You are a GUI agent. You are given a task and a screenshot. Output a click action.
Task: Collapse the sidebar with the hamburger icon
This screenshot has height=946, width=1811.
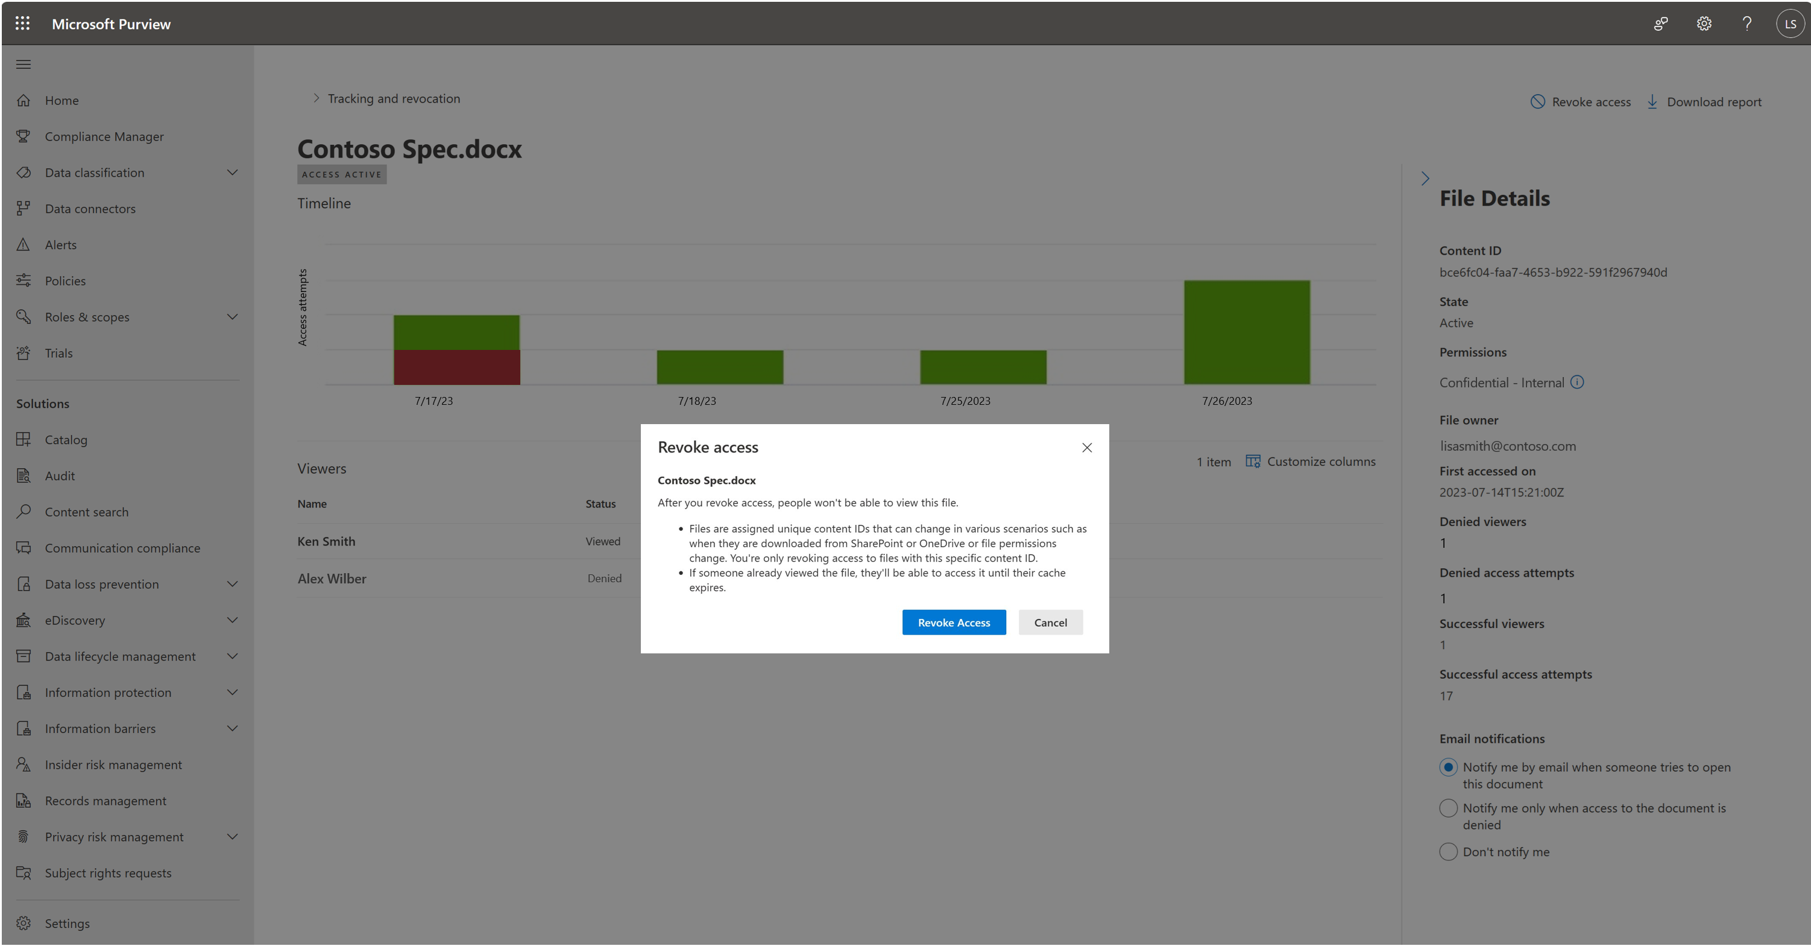pyautogui.click(x=23, y=63)
